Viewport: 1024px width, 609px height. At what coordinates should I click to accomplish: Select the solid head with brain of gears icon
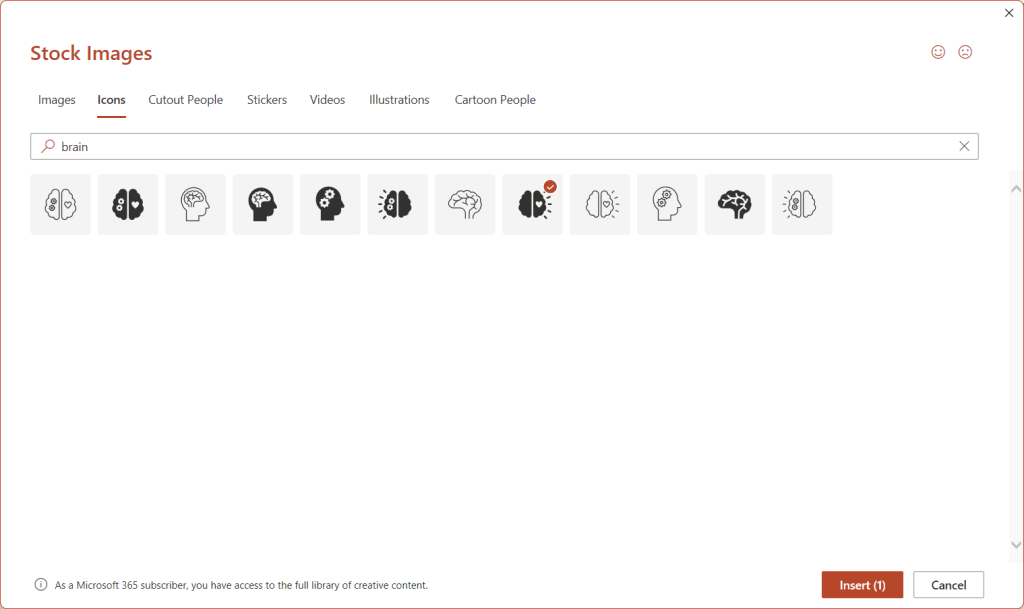[262, 204]
